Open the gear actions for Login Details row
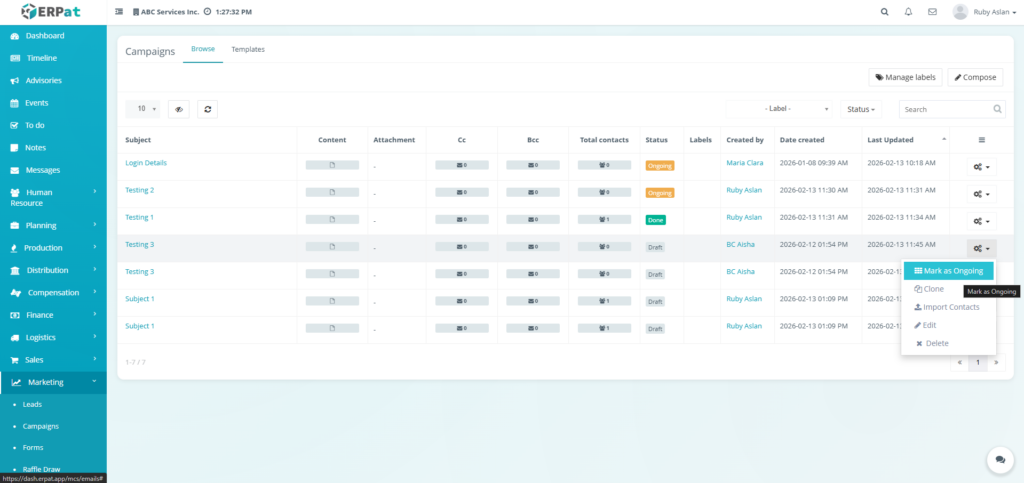 pyautogui.click(x=981, y=167)
